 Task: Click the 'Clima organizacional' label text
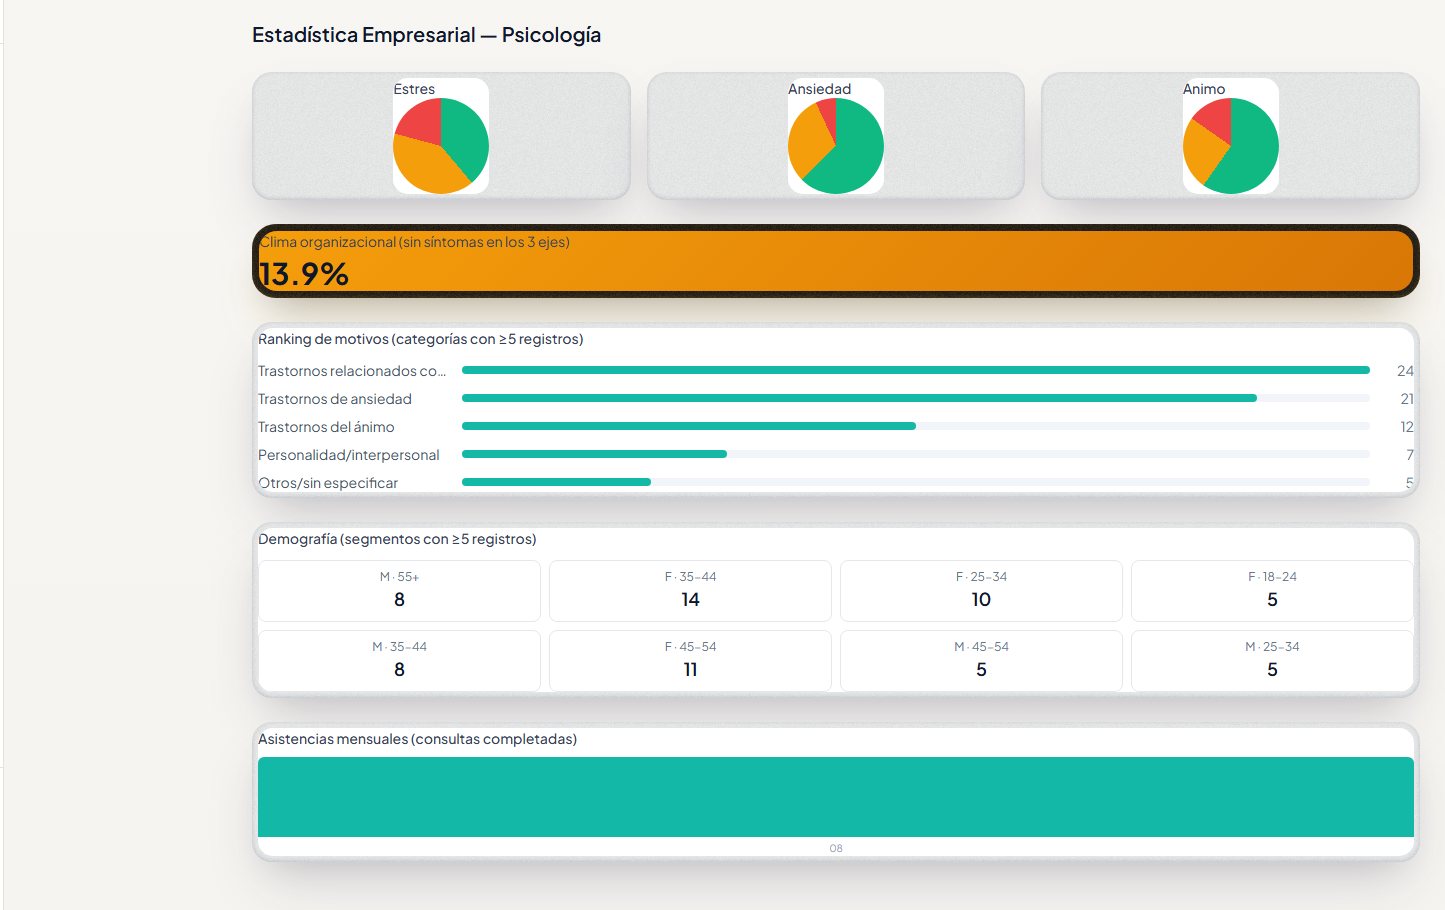coord(414,242)
